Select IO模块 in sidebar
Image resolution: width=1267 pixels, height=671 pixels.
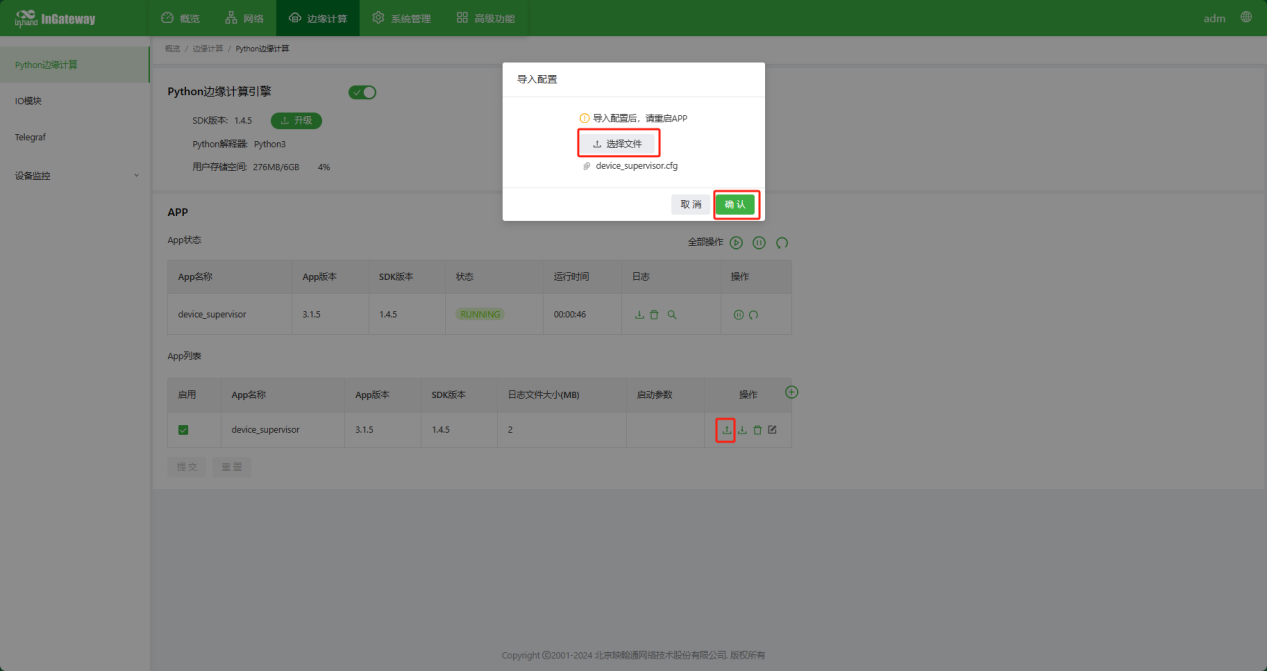74,101
